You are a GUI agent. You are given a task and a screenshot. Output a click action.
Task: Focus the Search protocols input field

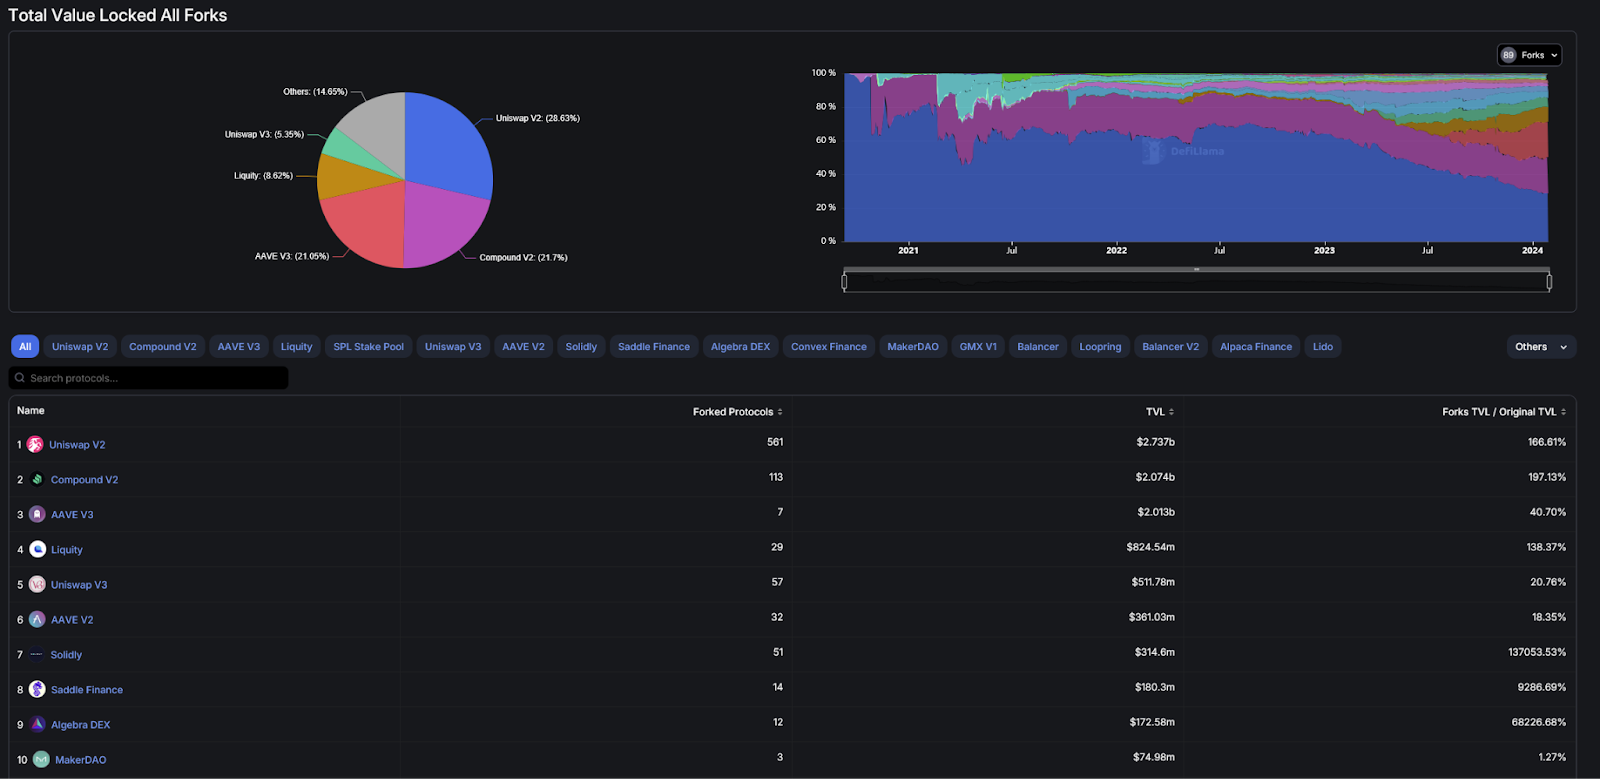(149, 378)
